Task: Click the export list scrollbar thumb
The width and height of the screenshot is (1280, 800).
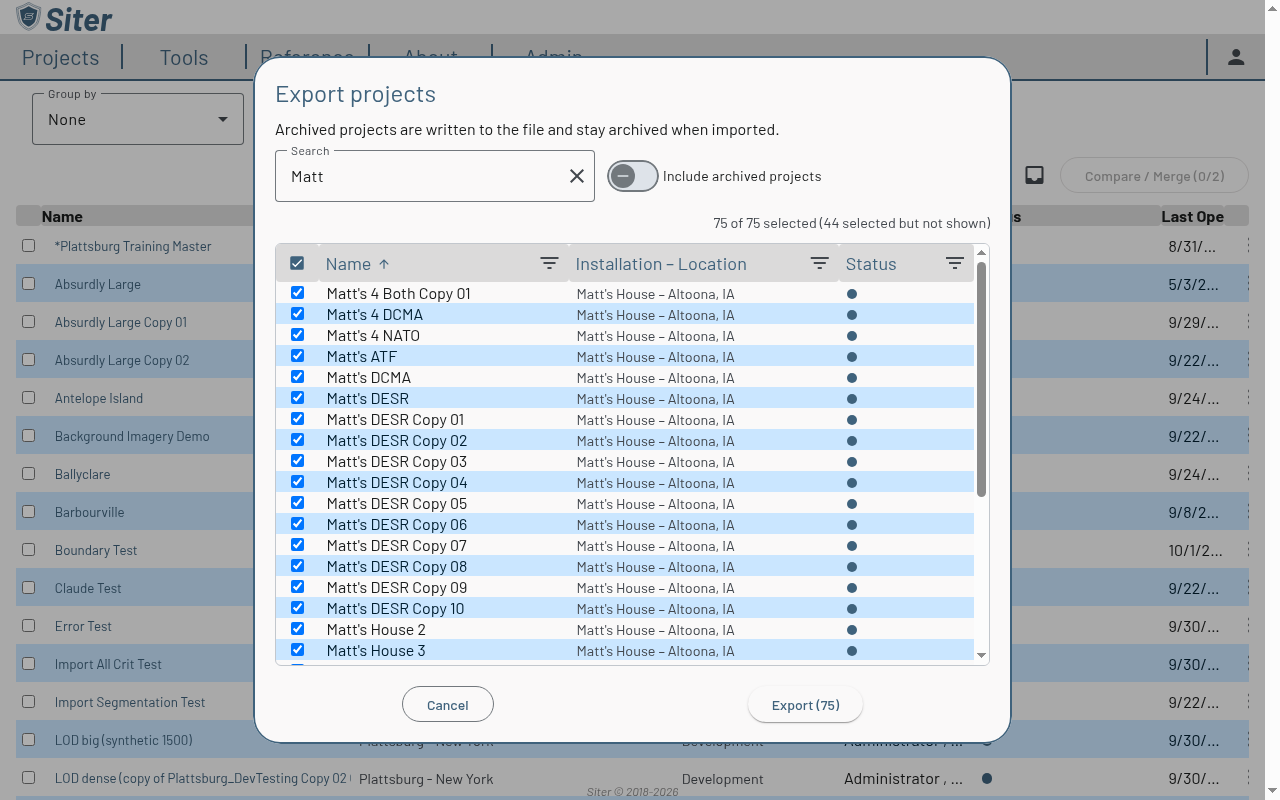Action: [x=981, y=379]
